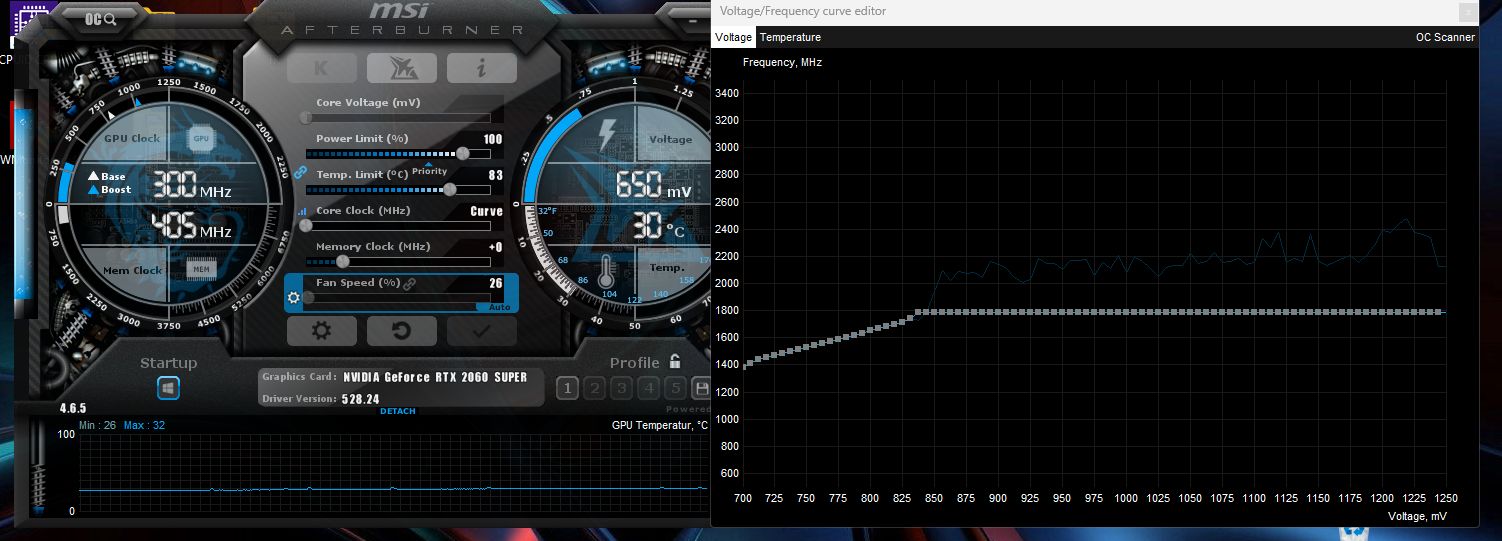This screenshot has height=541, width=1502.
Task: Click the thermometer icon in temp gauge
Action: pyautogui.click(x=607, y=272)
